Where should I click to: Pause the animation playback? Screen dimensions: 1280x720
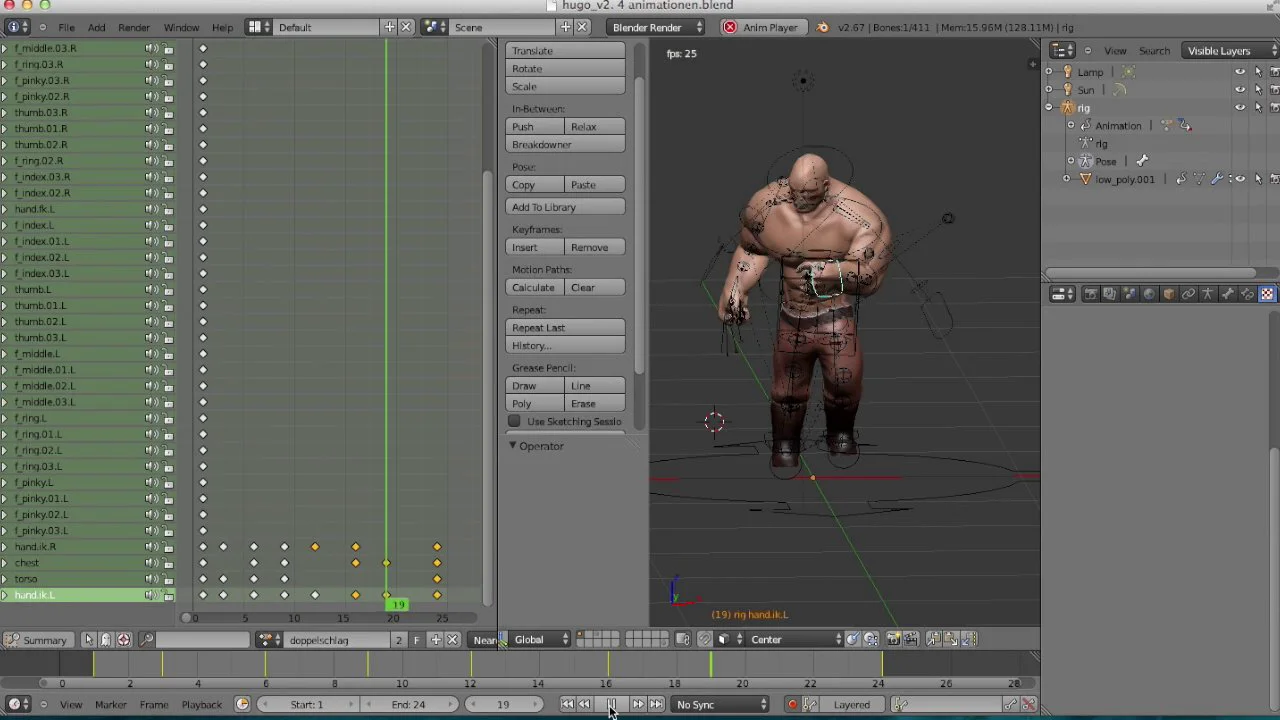pos(611,705)
